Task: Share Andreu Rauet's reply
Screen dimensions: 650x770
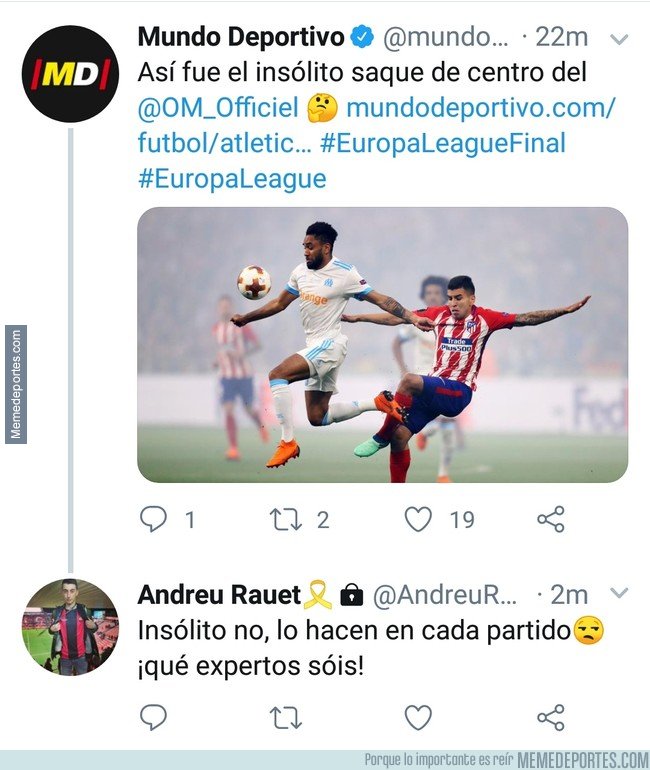Action: tap(551, 717)
